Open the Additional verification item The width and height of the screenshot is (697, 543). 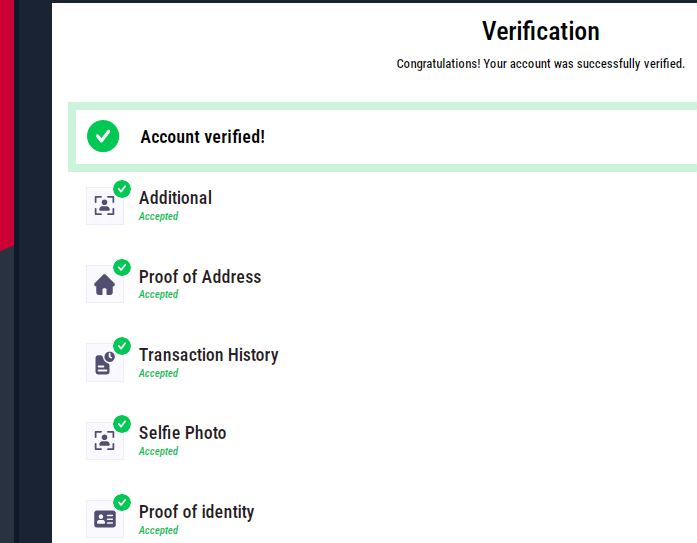(175, 198)
